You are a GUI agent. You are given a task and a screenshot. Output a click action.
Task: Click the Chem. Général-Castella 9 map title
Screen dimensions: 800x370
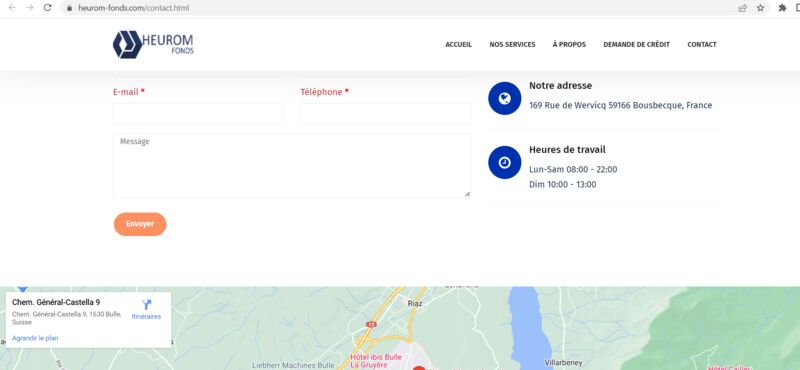click(x=56, y=302)
